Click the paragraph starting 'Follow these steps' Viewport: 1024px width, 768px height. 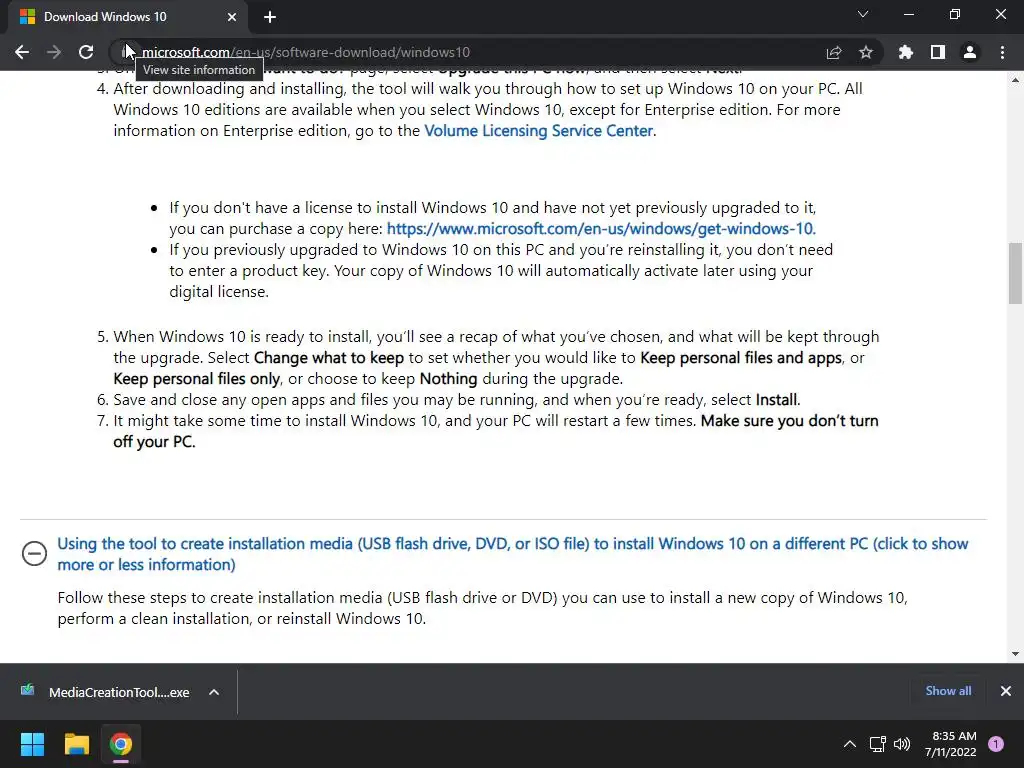click(x=483, y=608)
